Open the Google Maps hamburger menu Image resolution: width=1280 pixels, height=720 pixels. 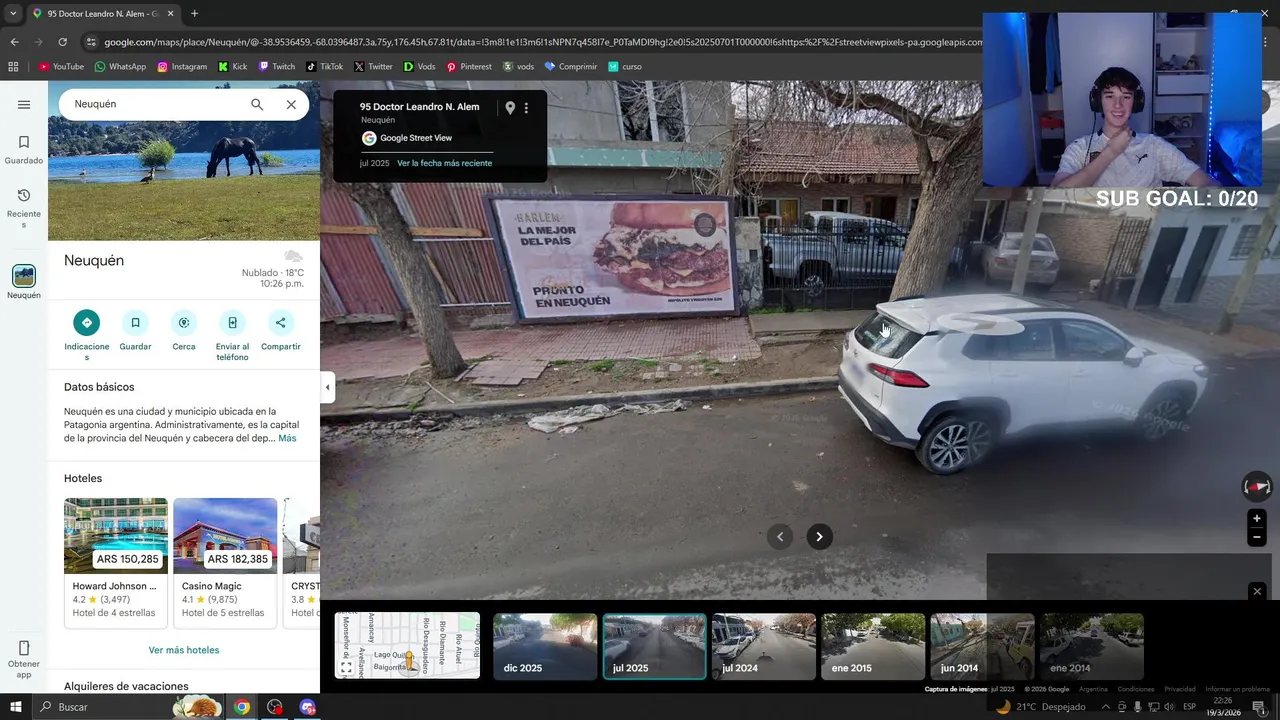[24, 105]
